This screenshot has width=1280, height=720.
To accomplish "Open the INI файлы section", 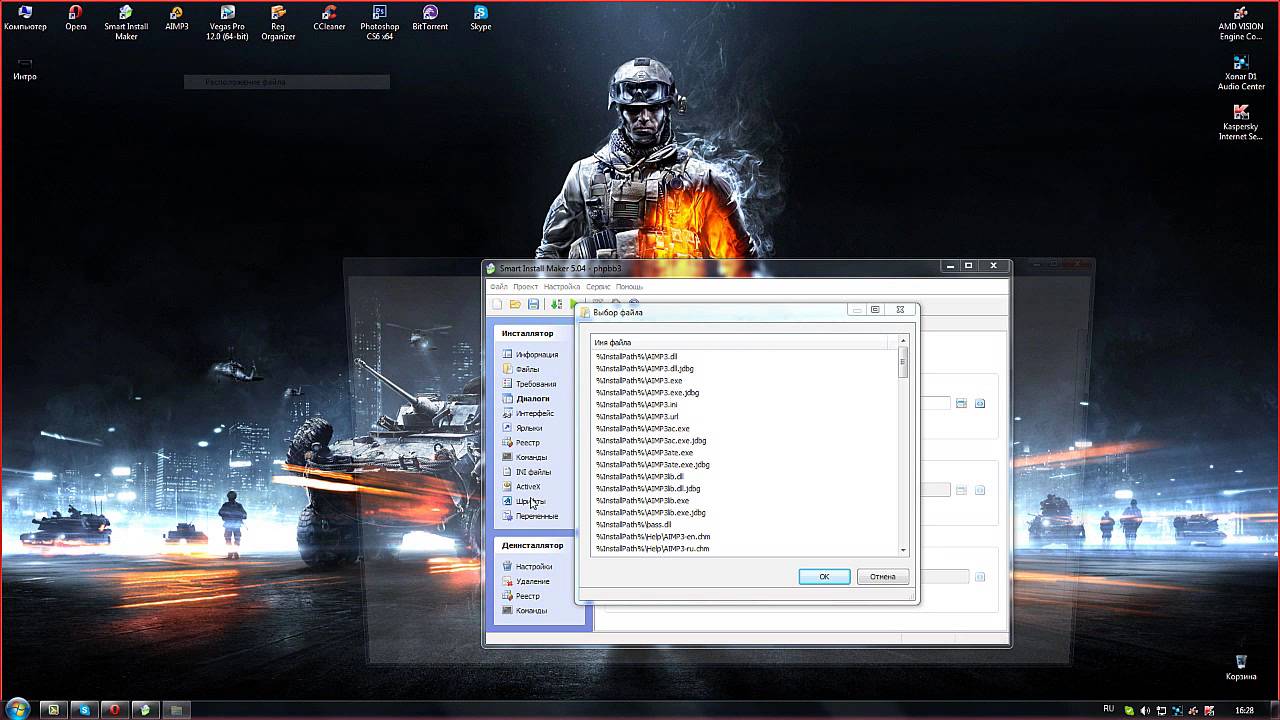I will point(527,472).
